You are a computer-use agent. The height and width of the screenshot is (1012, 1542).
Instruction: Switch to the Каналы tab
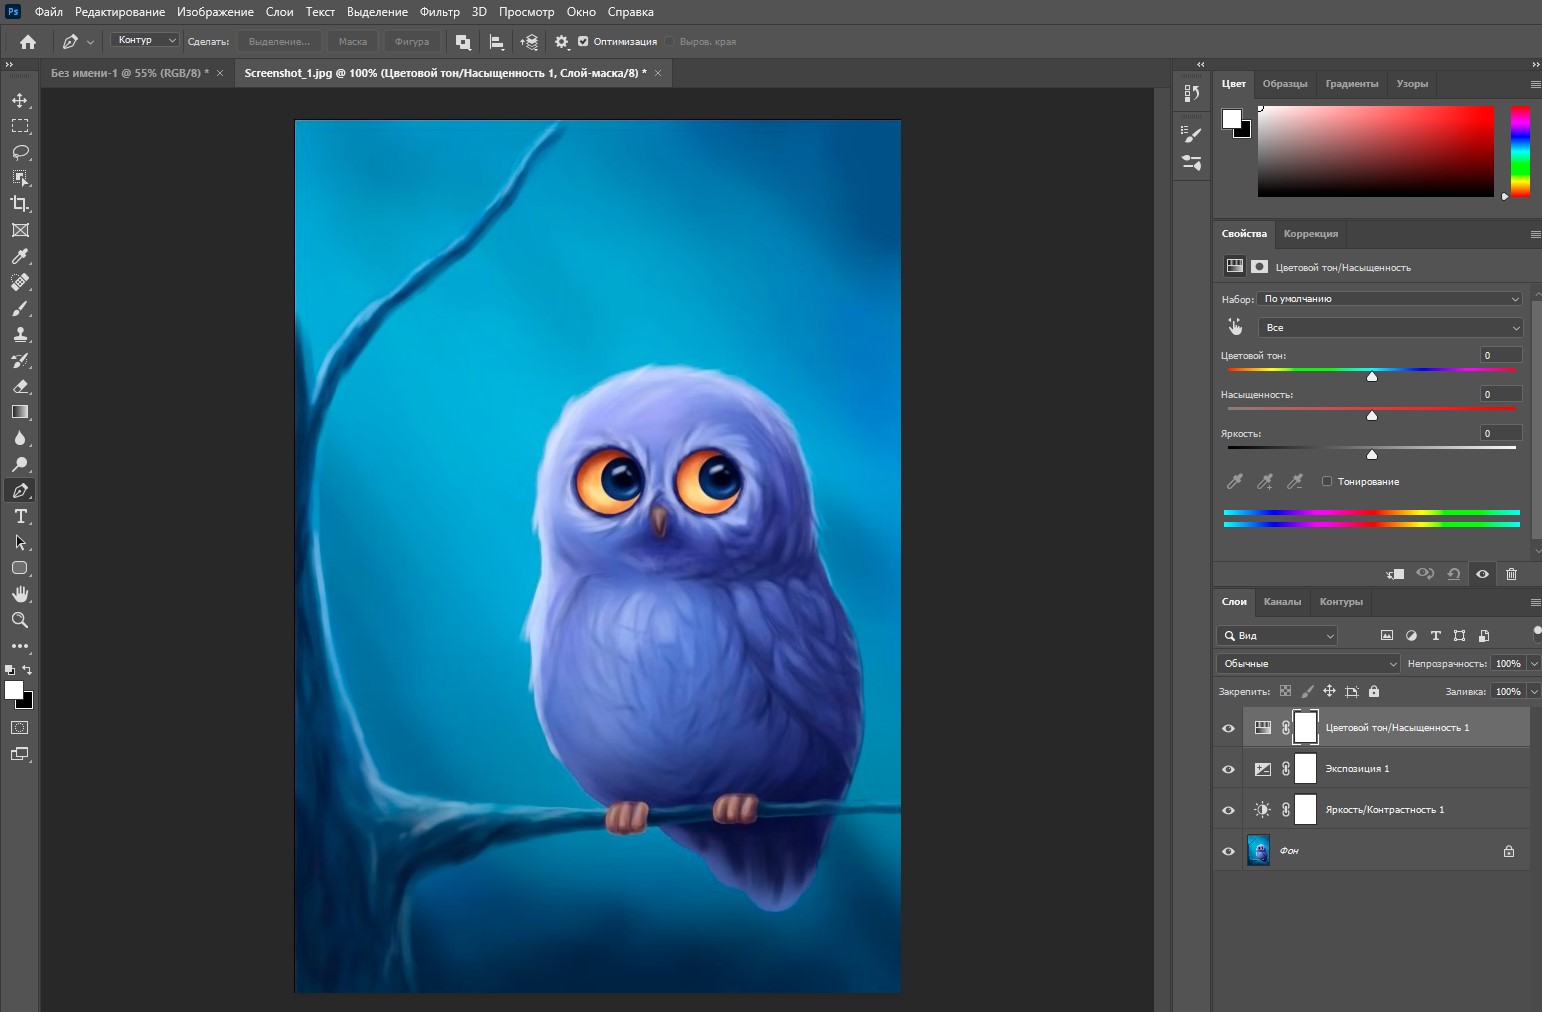(x=1282, y=602)
